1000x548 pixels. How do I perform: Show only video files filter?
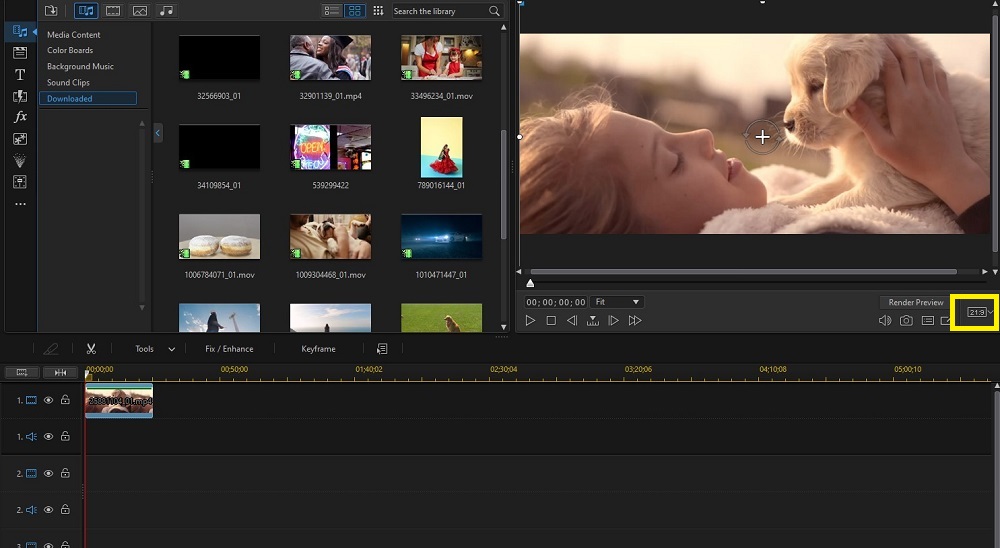tap(113, 11)
